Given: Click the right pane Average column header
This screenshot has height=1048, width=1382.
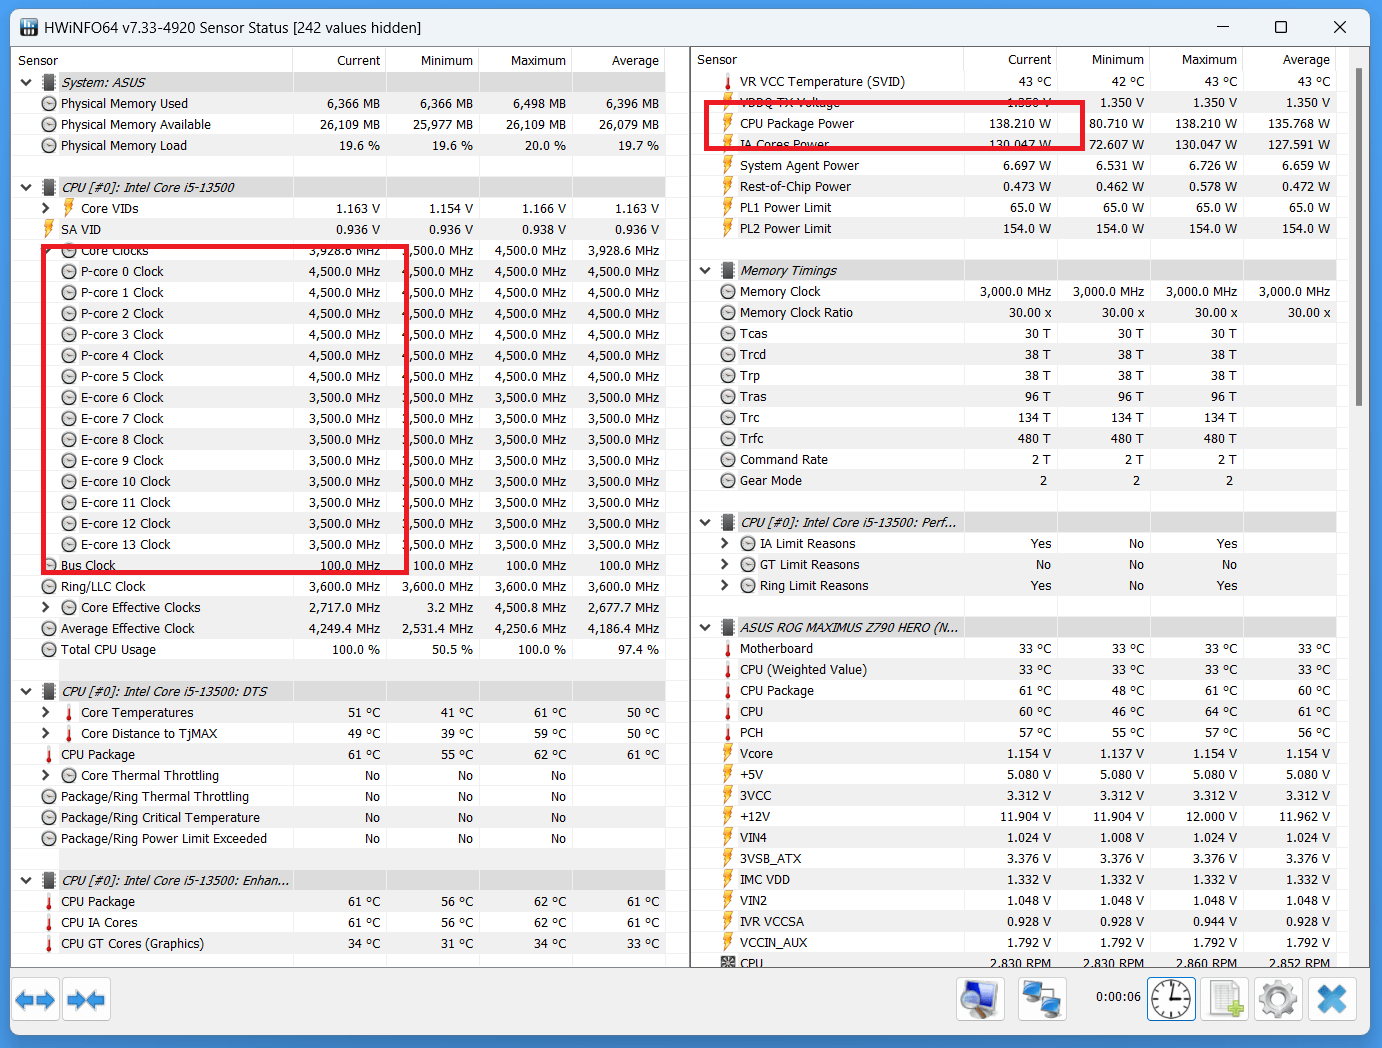Looking at the screenshot, I should coord(1305,60).
